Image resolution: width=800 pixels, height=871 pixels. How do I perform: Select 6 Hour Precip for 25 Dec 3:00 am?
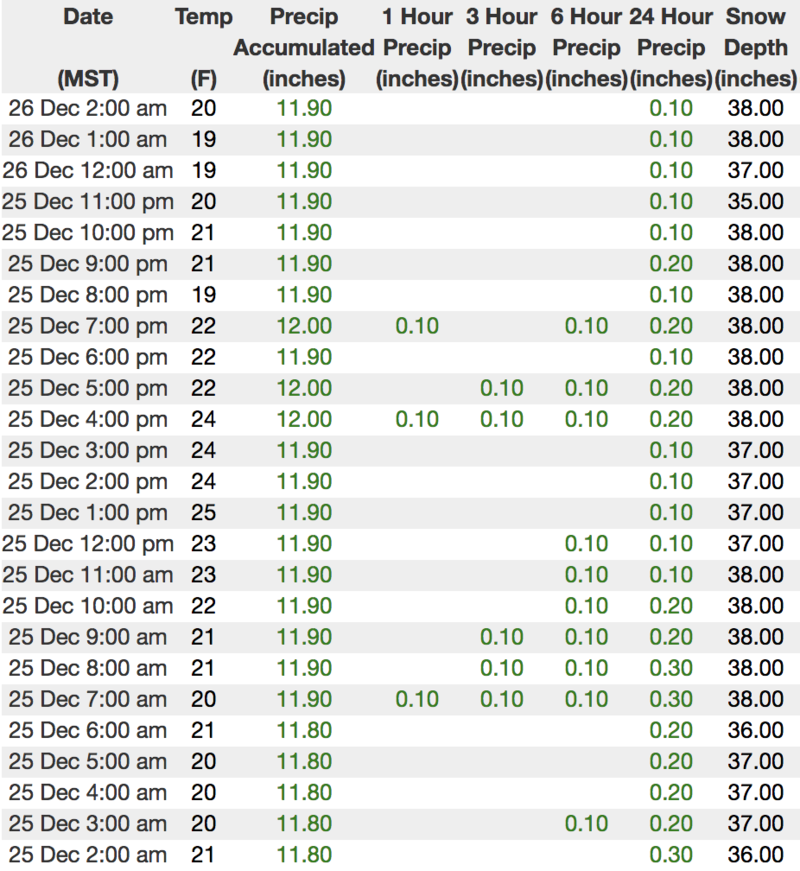pos(587,824)
